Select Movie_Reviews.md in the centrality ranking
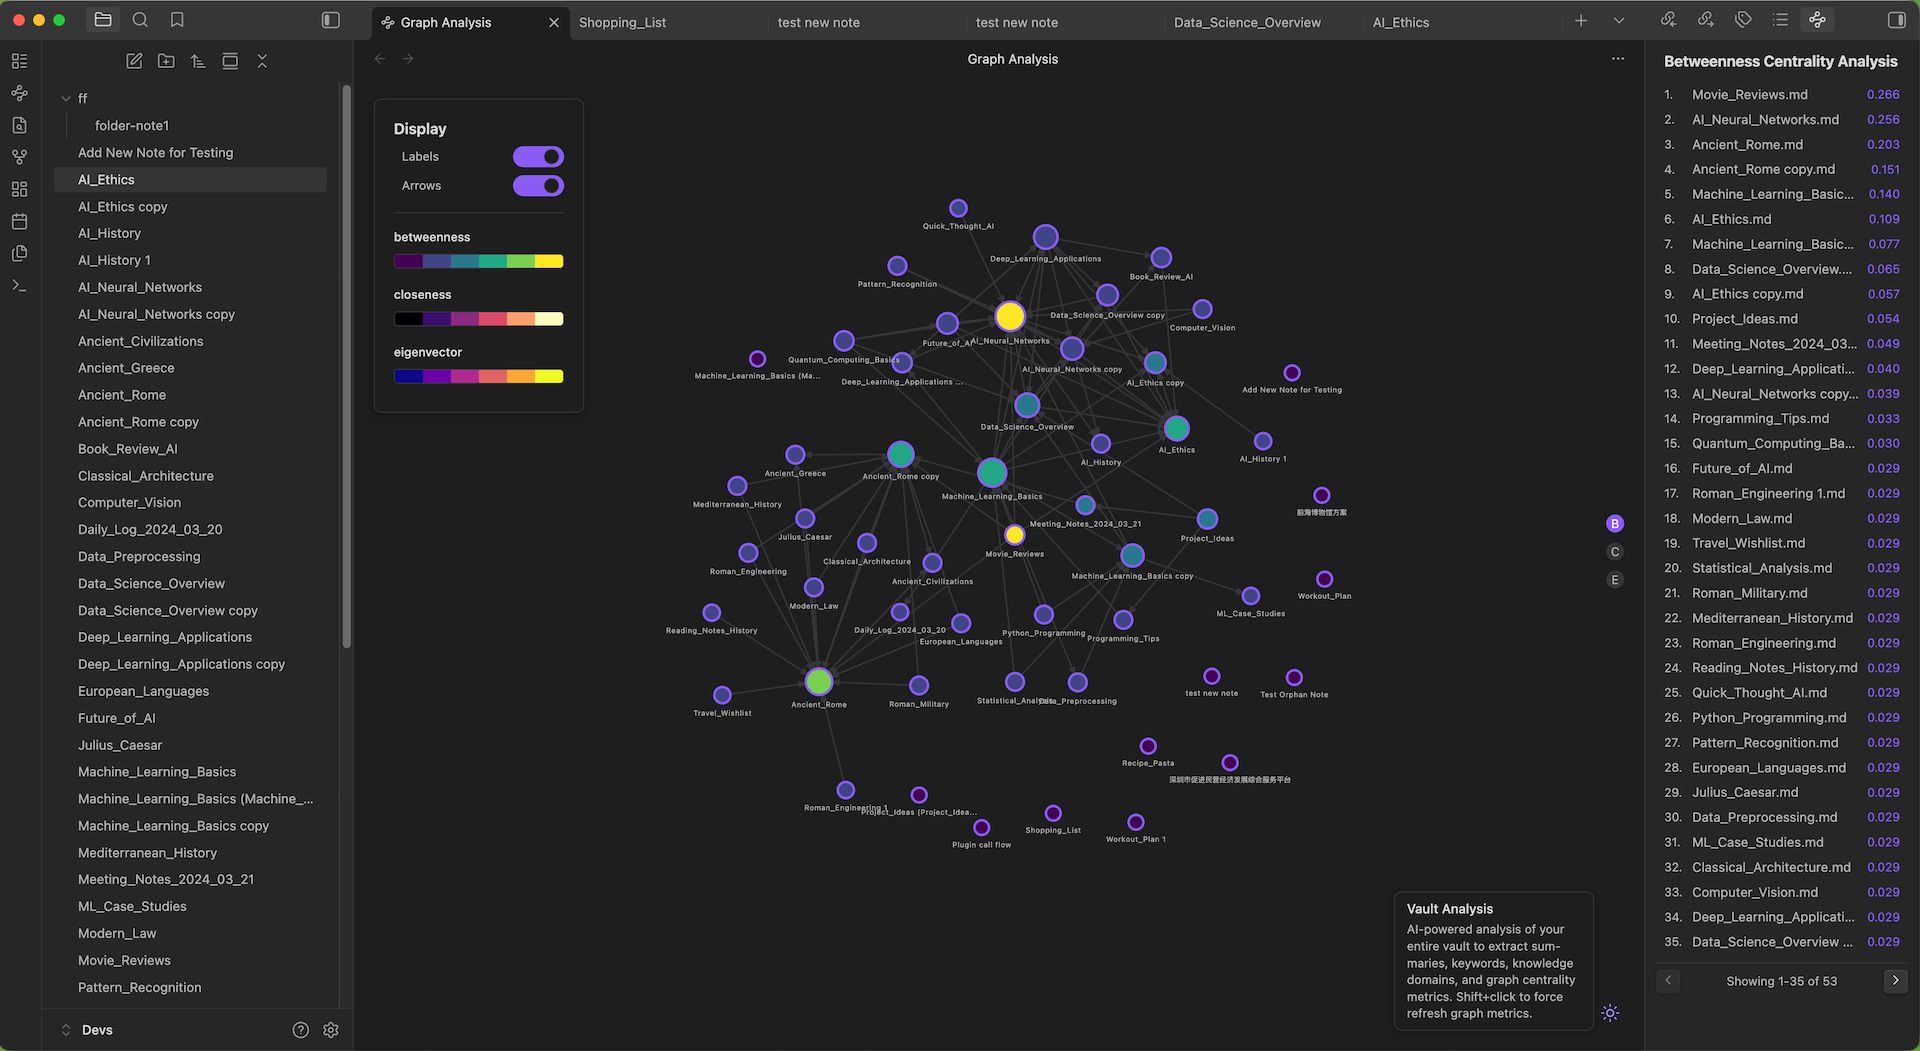This screenshot has width=1920, height=1051. [1749, 94]
